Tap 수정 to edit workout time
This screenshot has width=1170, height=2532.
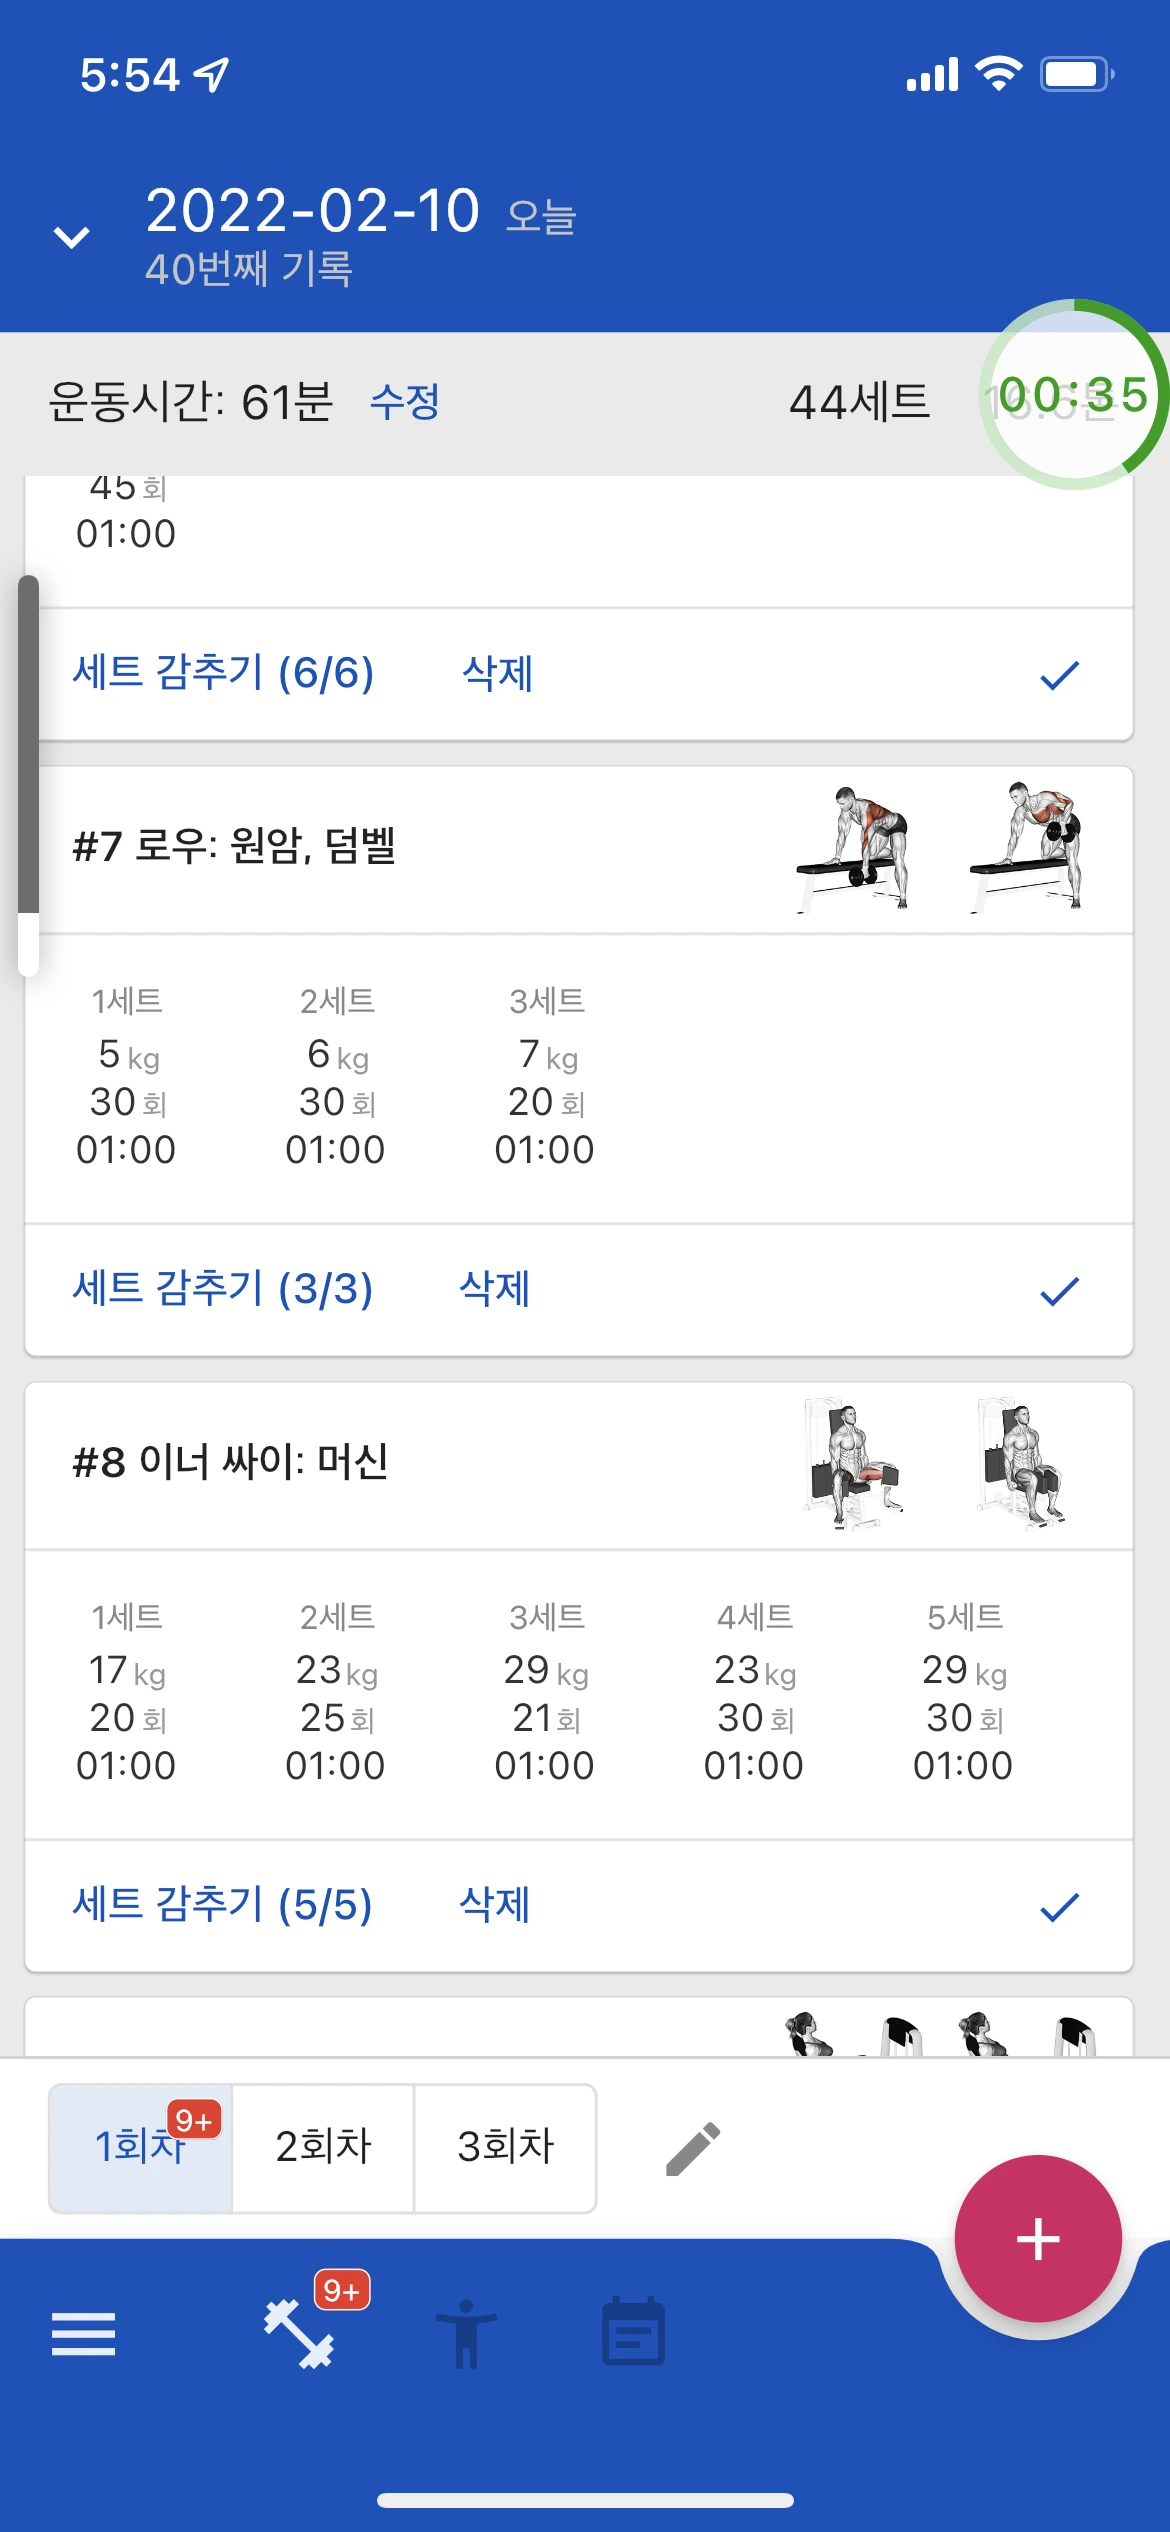pyautogui.click(x=405, y=402)
